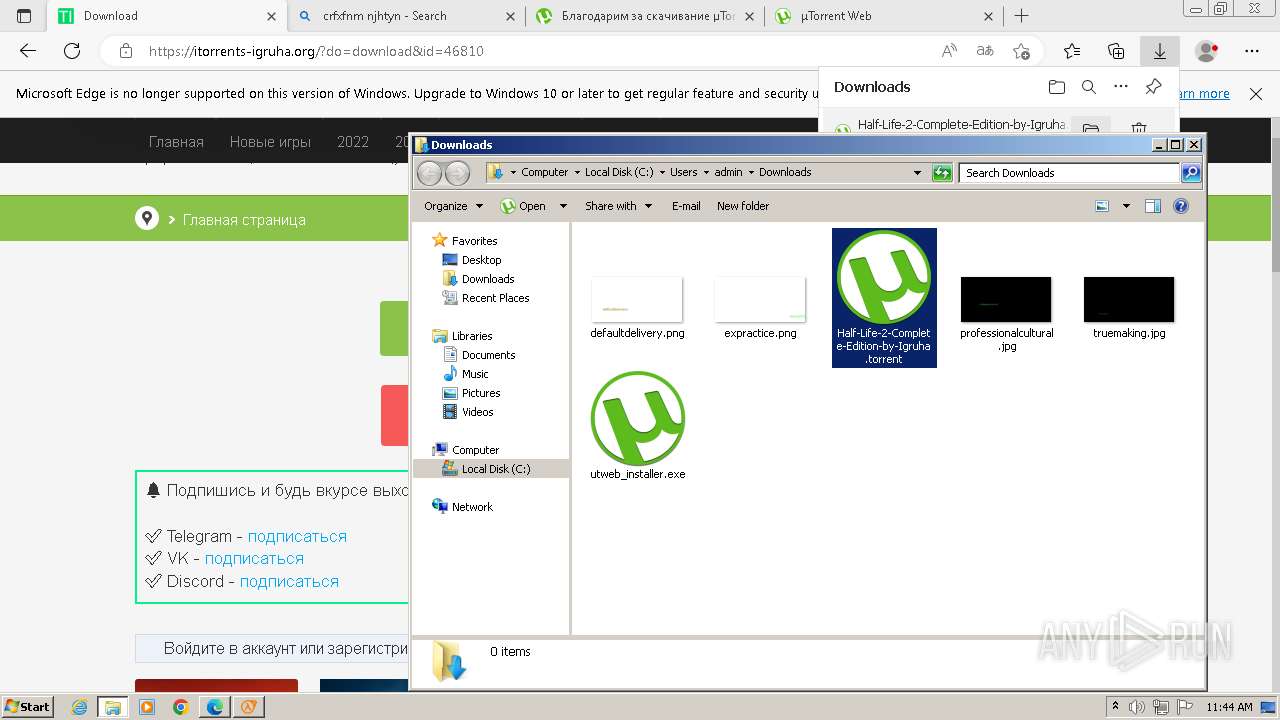Create New folder in Explorer
The image size is (1280, 720).
[743, 206]
